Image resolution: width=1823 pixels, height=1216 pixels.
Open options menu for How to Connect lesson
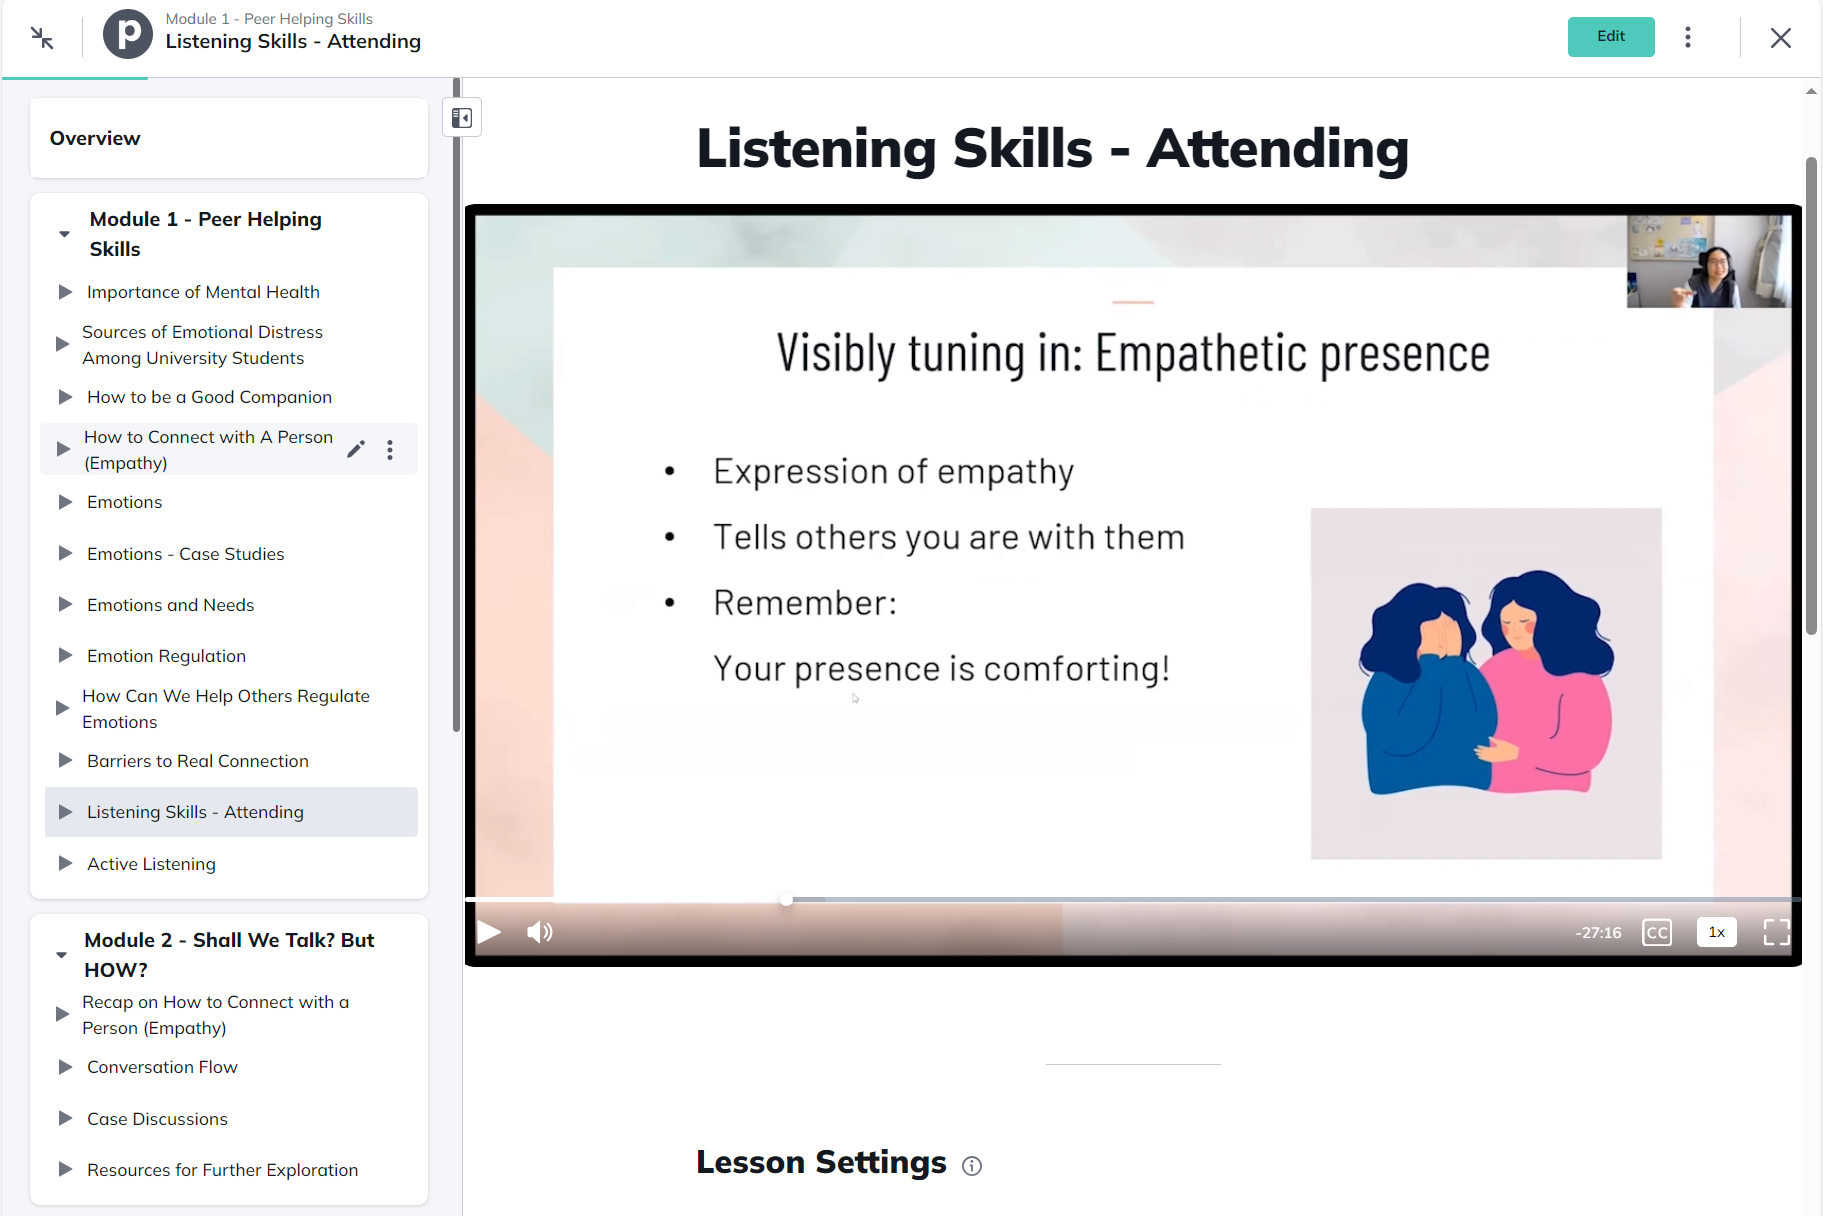click(390, 450)
